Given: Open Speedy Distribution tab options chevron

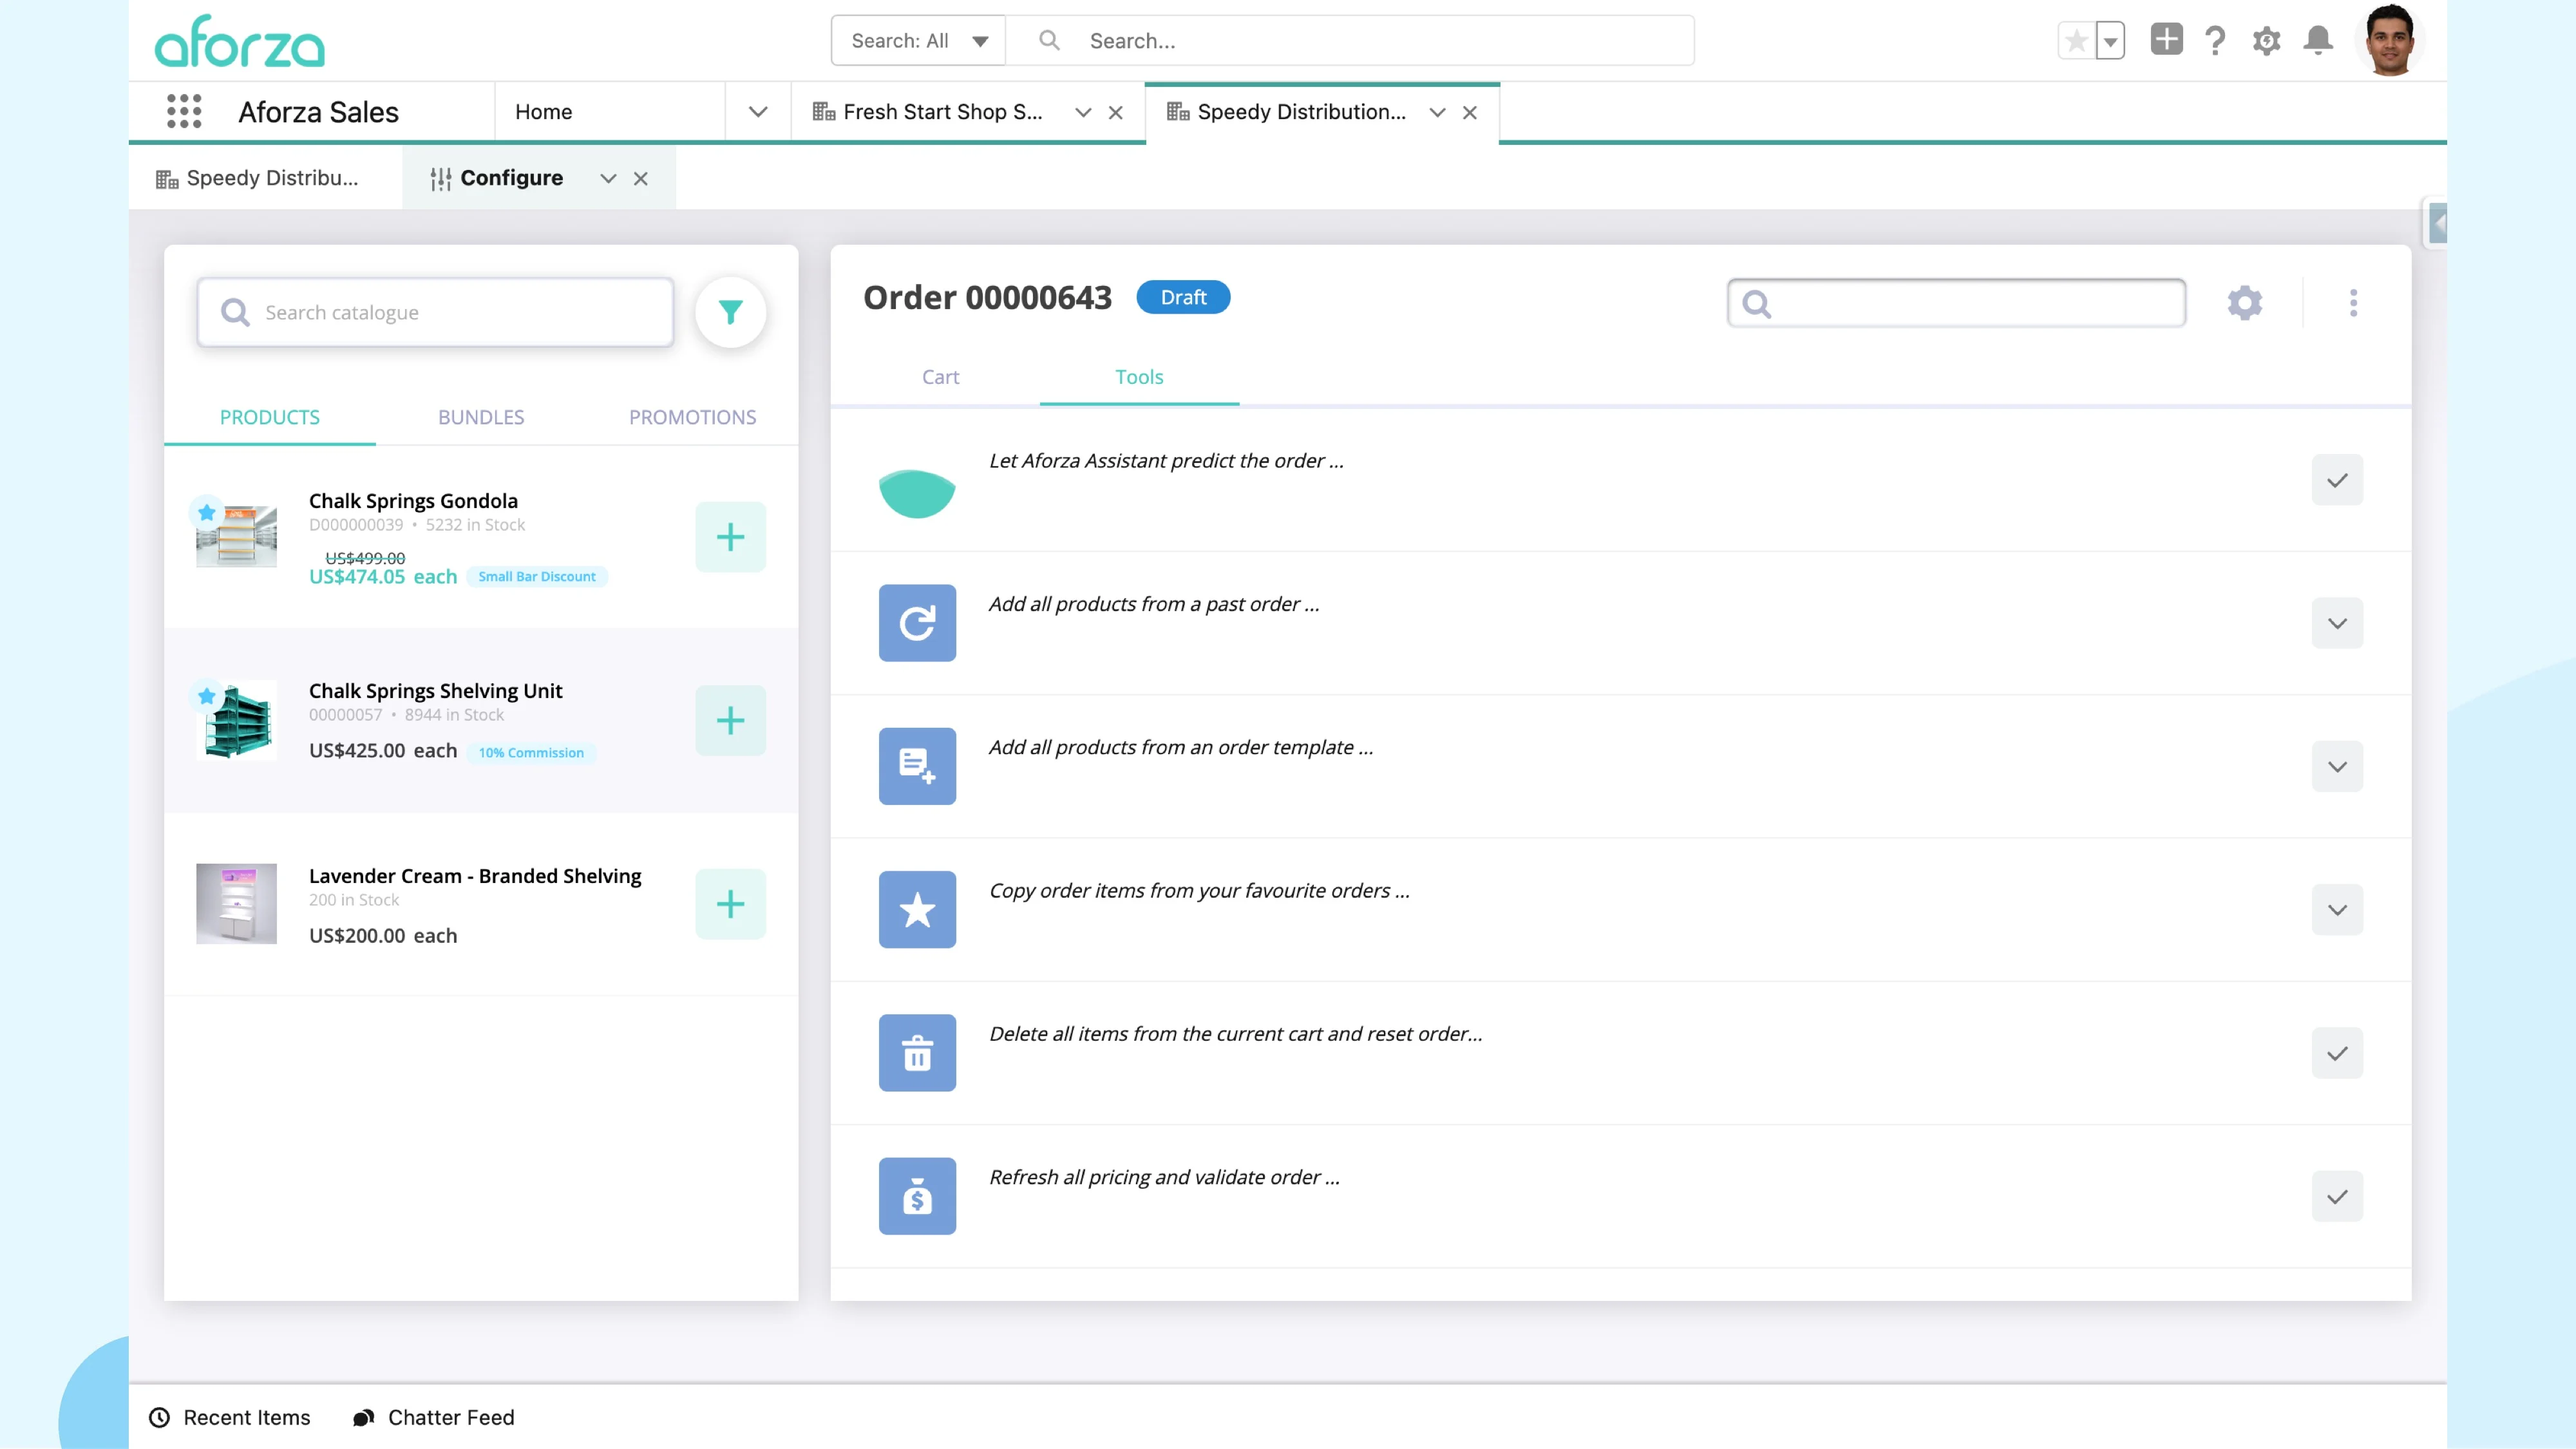Looking at the screenshot, I should 1437,113.
